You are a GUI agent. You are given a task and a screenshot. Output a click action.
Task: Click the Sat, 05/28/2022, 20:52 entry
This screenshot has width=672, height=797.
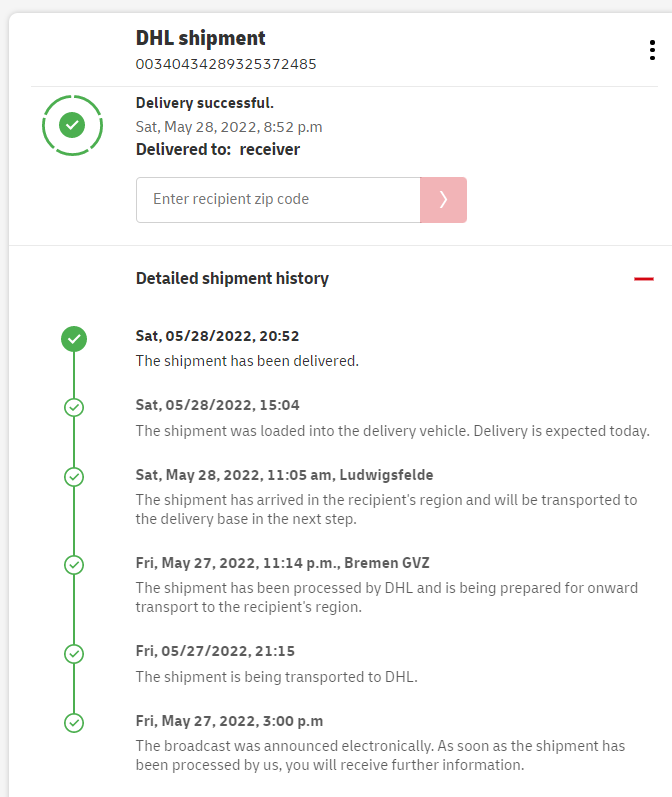click(218, 336)
